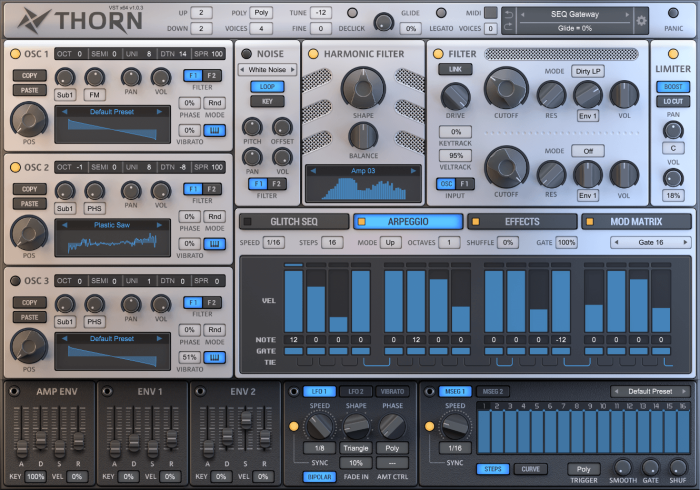Select previous White Noise type arrow
Screen dimensions: 700x490
tap(242, 70)
